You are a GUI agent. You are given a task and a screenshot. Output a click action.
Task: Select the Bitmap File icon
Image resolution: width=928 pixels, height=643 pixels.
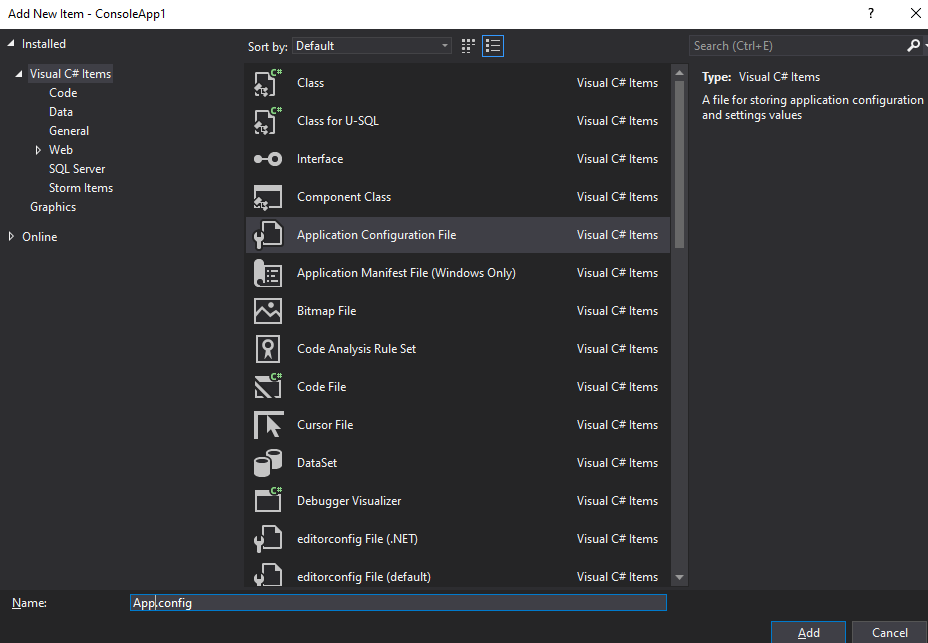pyautogui.click(x=268, y=311)
